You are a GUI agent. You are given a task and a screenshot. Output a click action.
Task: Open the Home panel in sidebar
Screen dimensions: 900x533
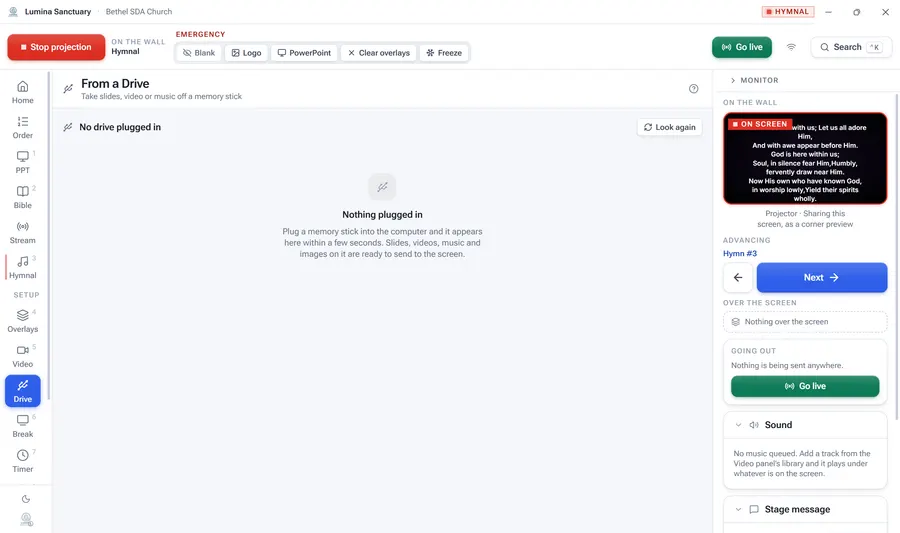(22, 92)
